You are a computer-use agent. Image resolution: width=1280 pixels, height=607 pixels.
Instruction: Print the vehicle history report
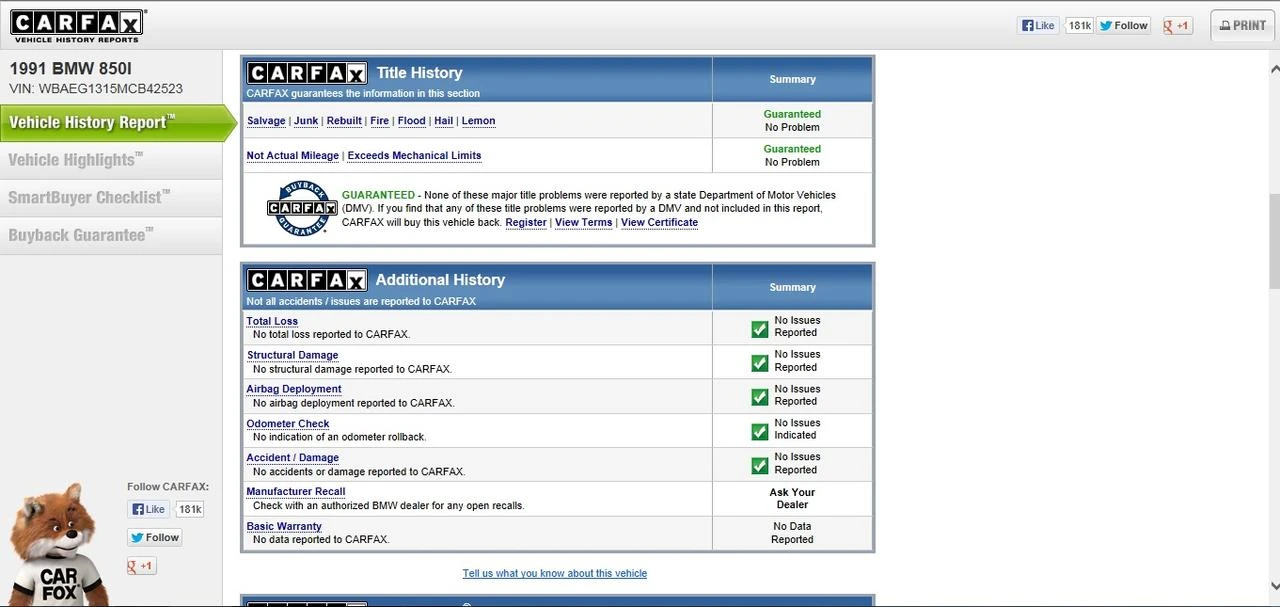1242,26
